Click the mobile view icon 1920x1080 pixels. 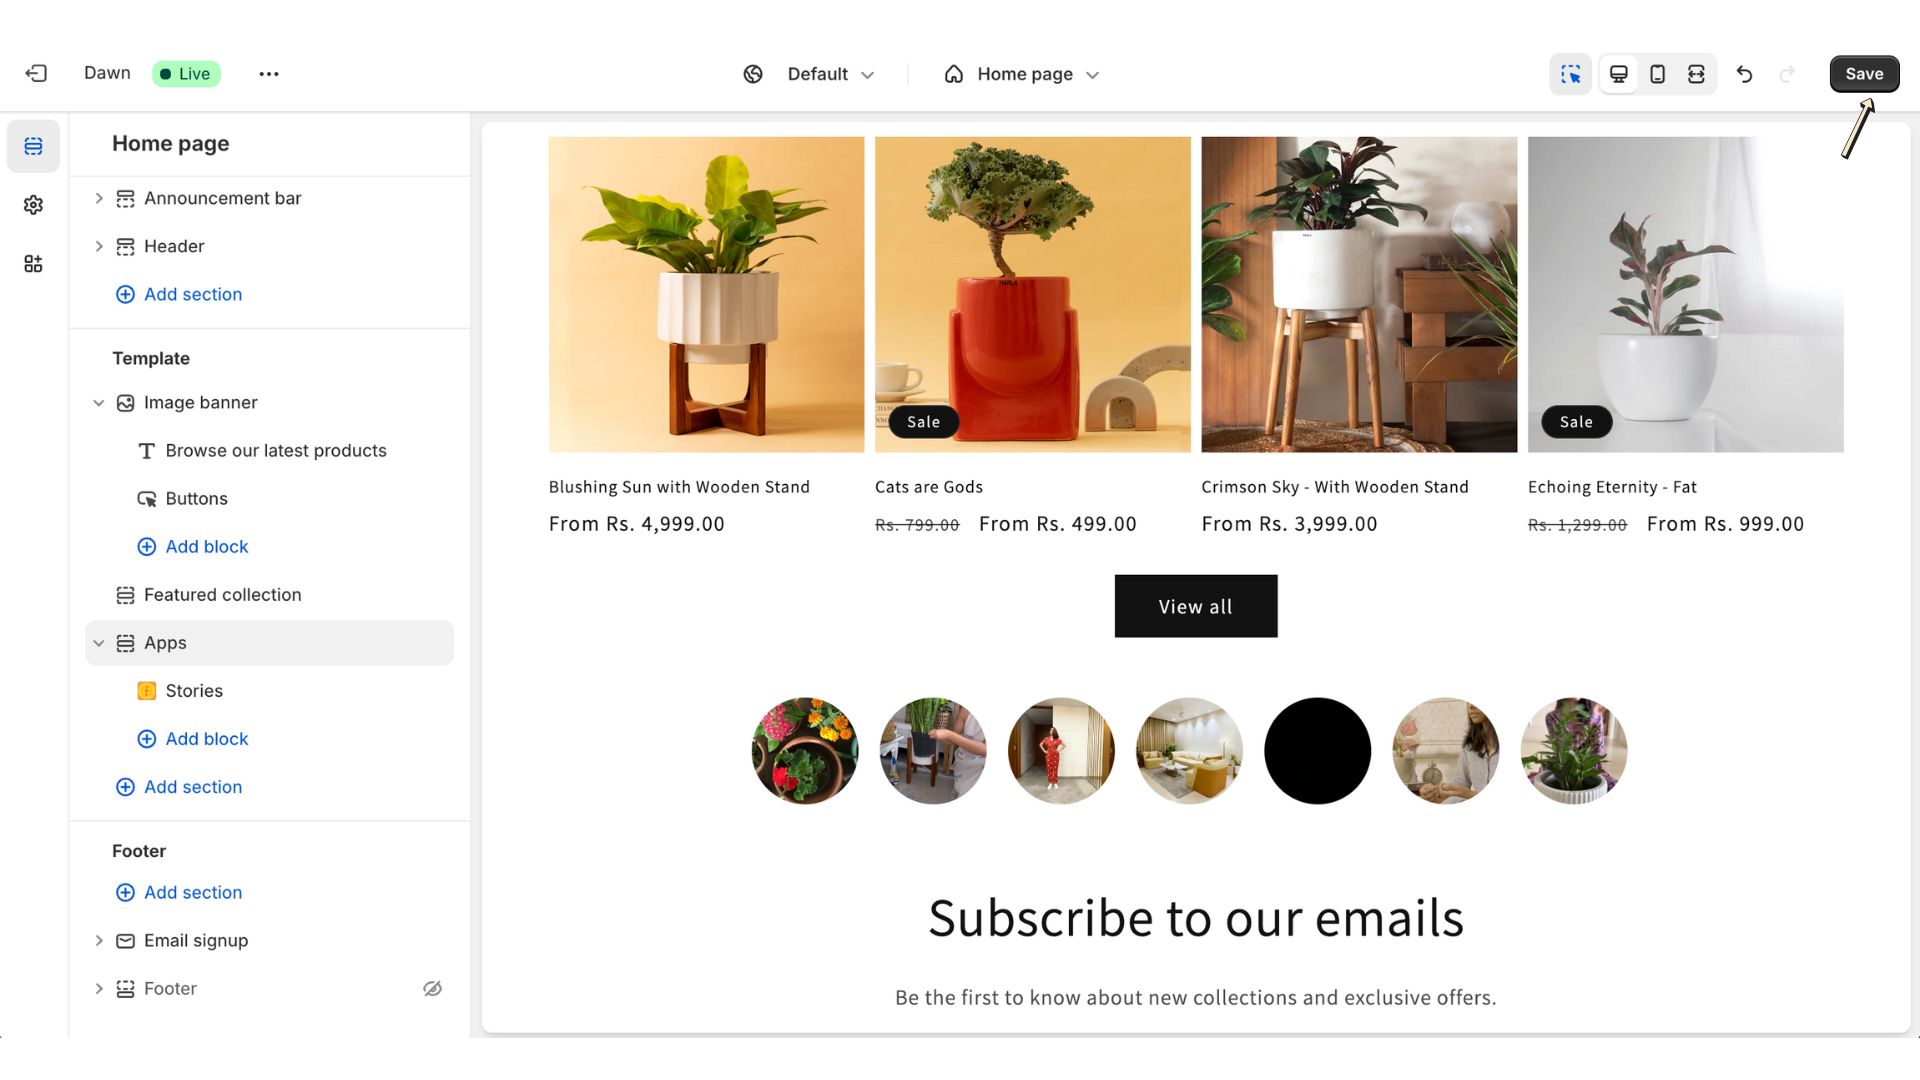point(1658,74)
